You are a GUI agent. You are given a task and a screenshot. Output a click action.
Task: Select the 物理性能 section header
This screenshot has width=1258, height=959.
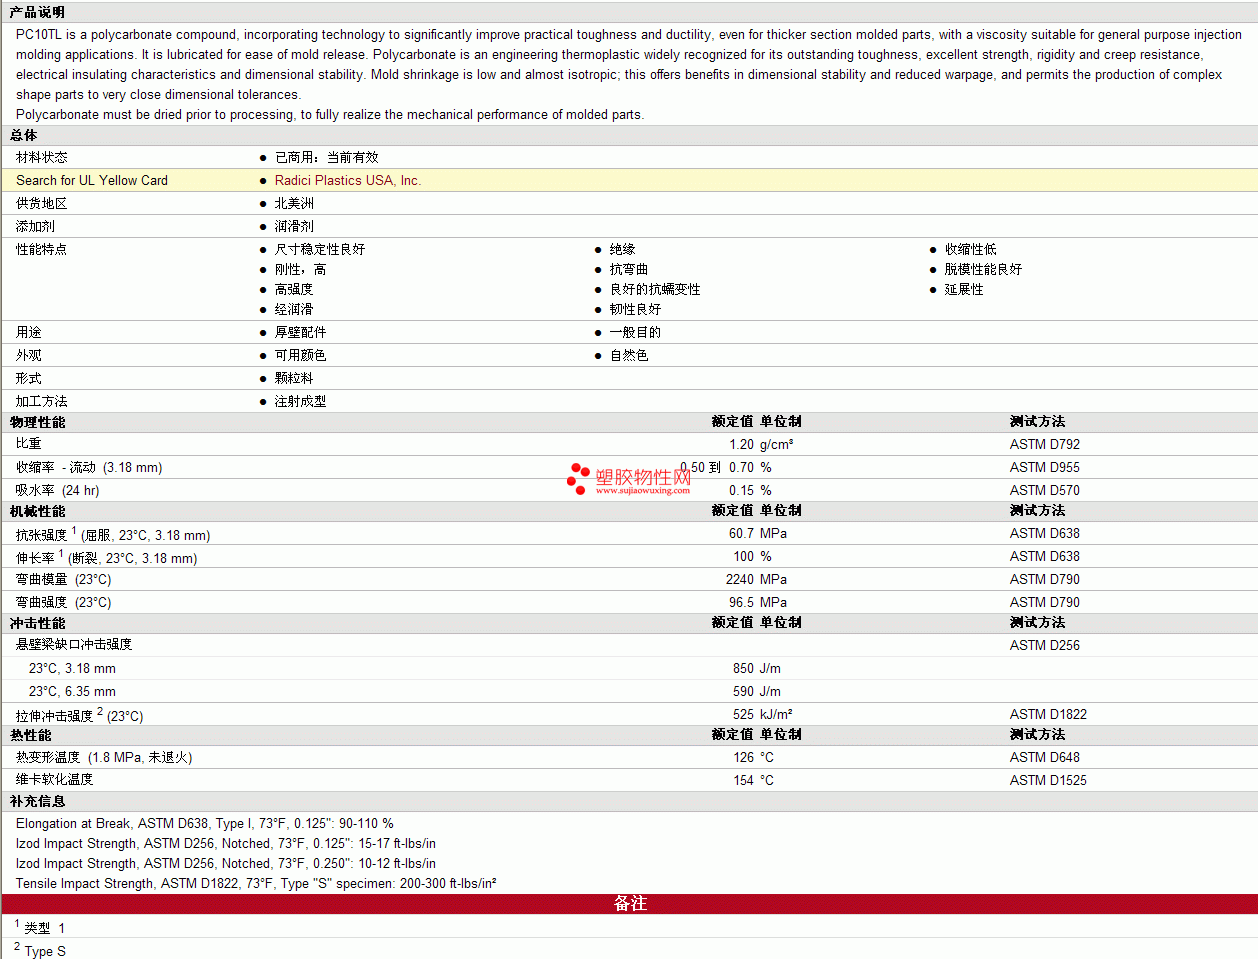(37, 422)
